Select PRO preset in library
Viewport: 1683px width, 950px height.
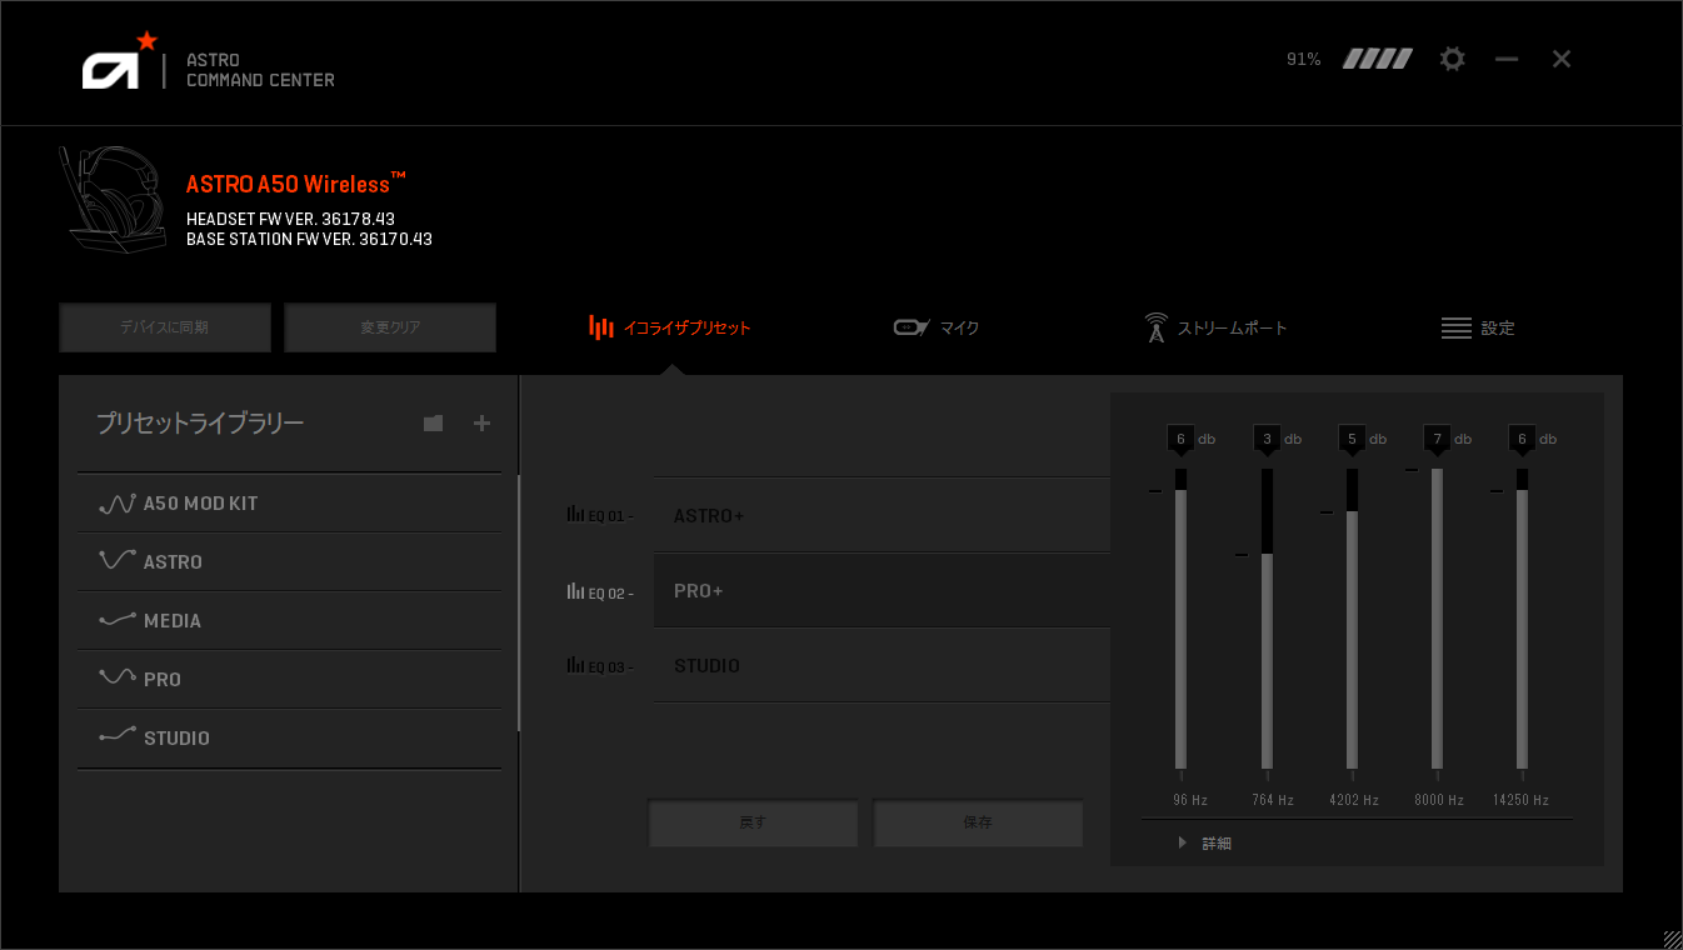tap(290, 679)
